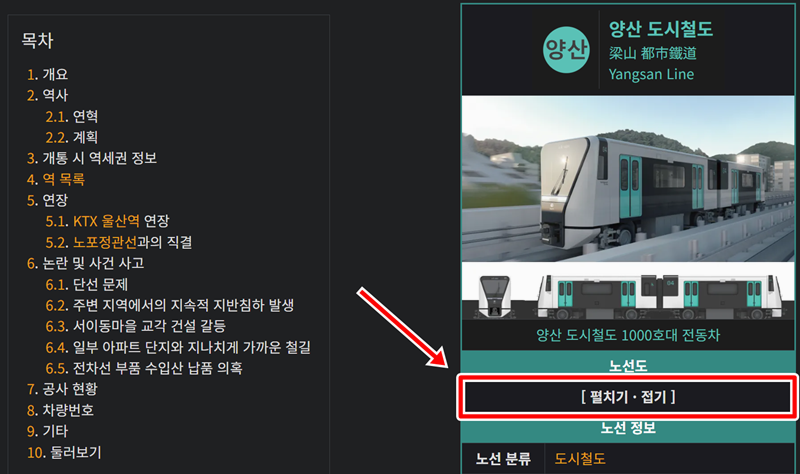This screenshot has width=800, height=474.
Task: Jump to section 5. 연장
Action: (x=47, y=200)
